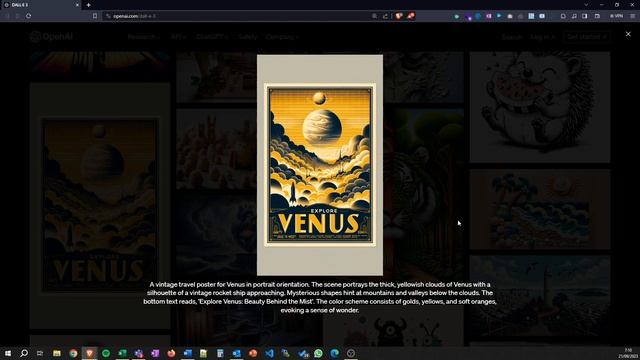Launch Firefox from the taskbar
Image resolution: width=640 pixels, height=360 pixels.
171,353
